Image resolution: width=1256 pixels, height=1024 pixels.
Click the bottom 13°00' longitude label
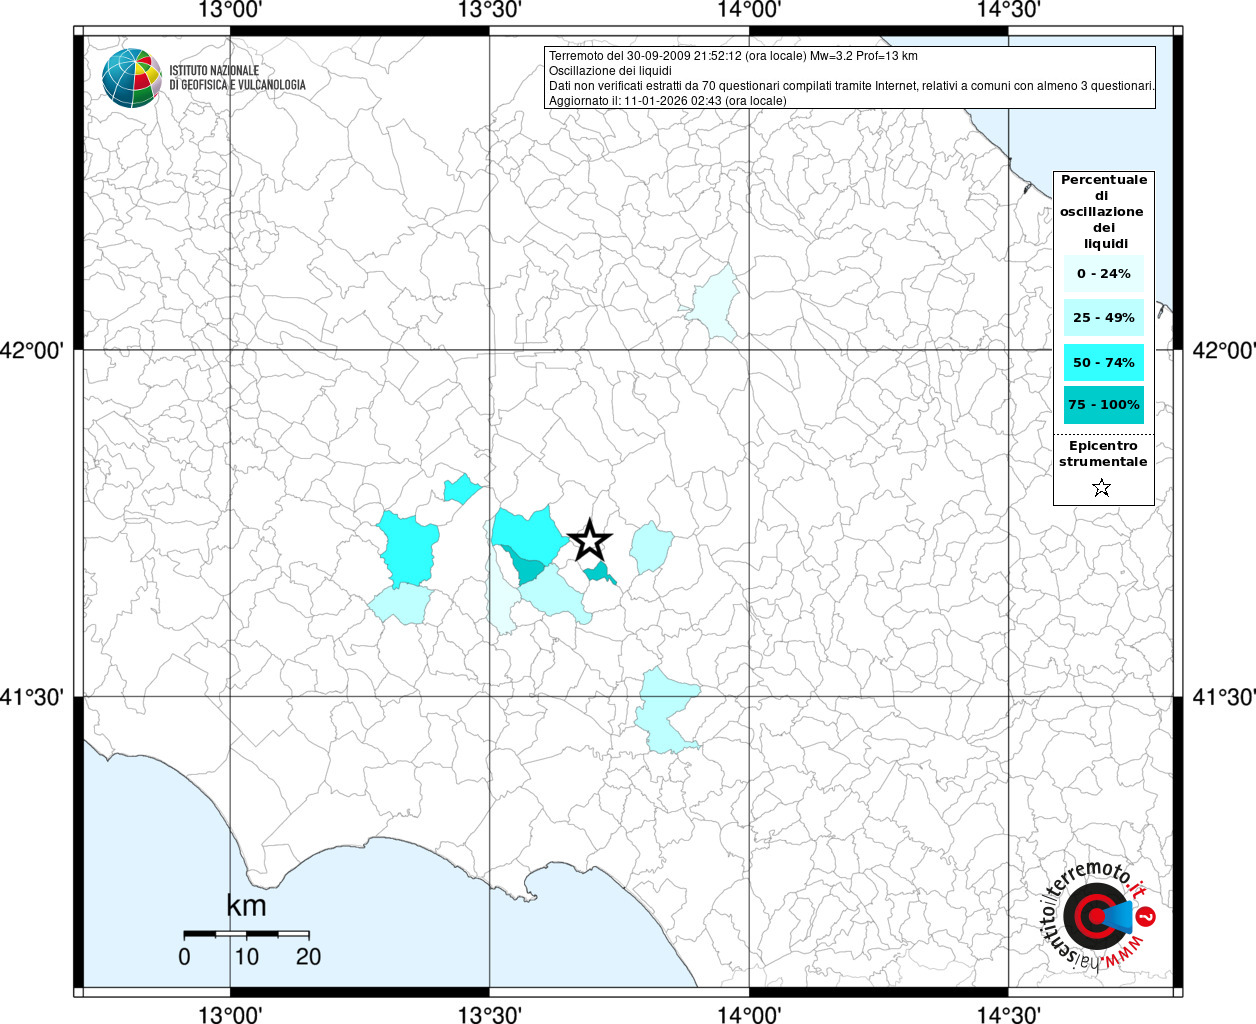tap(231, 1014)
